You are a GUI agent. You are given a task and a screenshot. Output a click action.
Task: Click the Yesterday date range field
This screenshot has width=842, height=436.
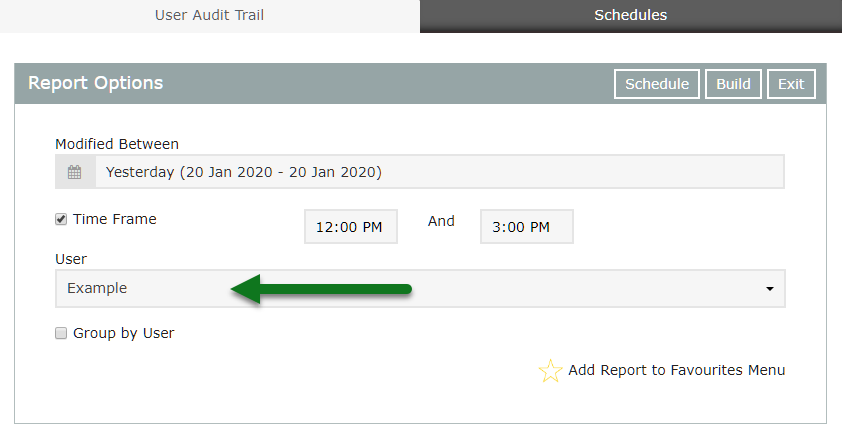pos(440,172)
